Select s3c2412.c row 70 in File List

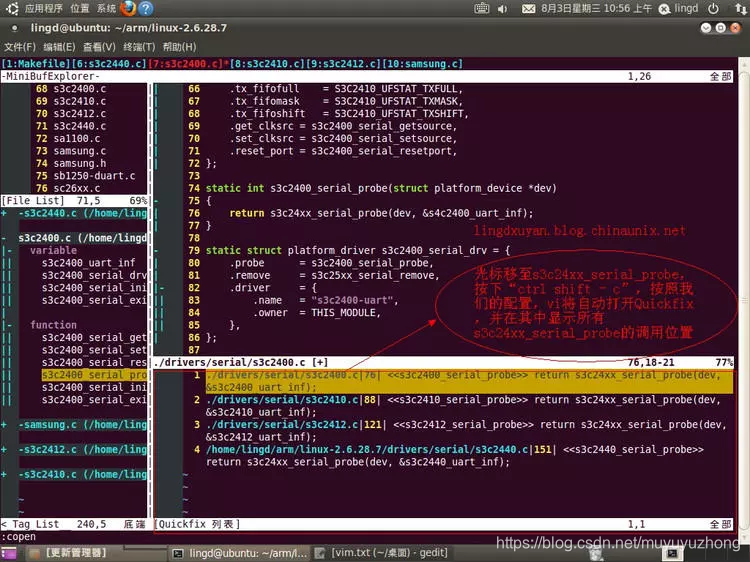click(80, 114)
